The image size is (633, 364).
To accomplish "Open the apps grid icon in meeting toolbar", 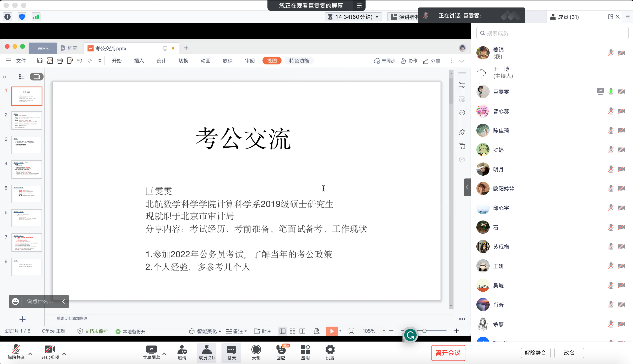I will 305,349.
